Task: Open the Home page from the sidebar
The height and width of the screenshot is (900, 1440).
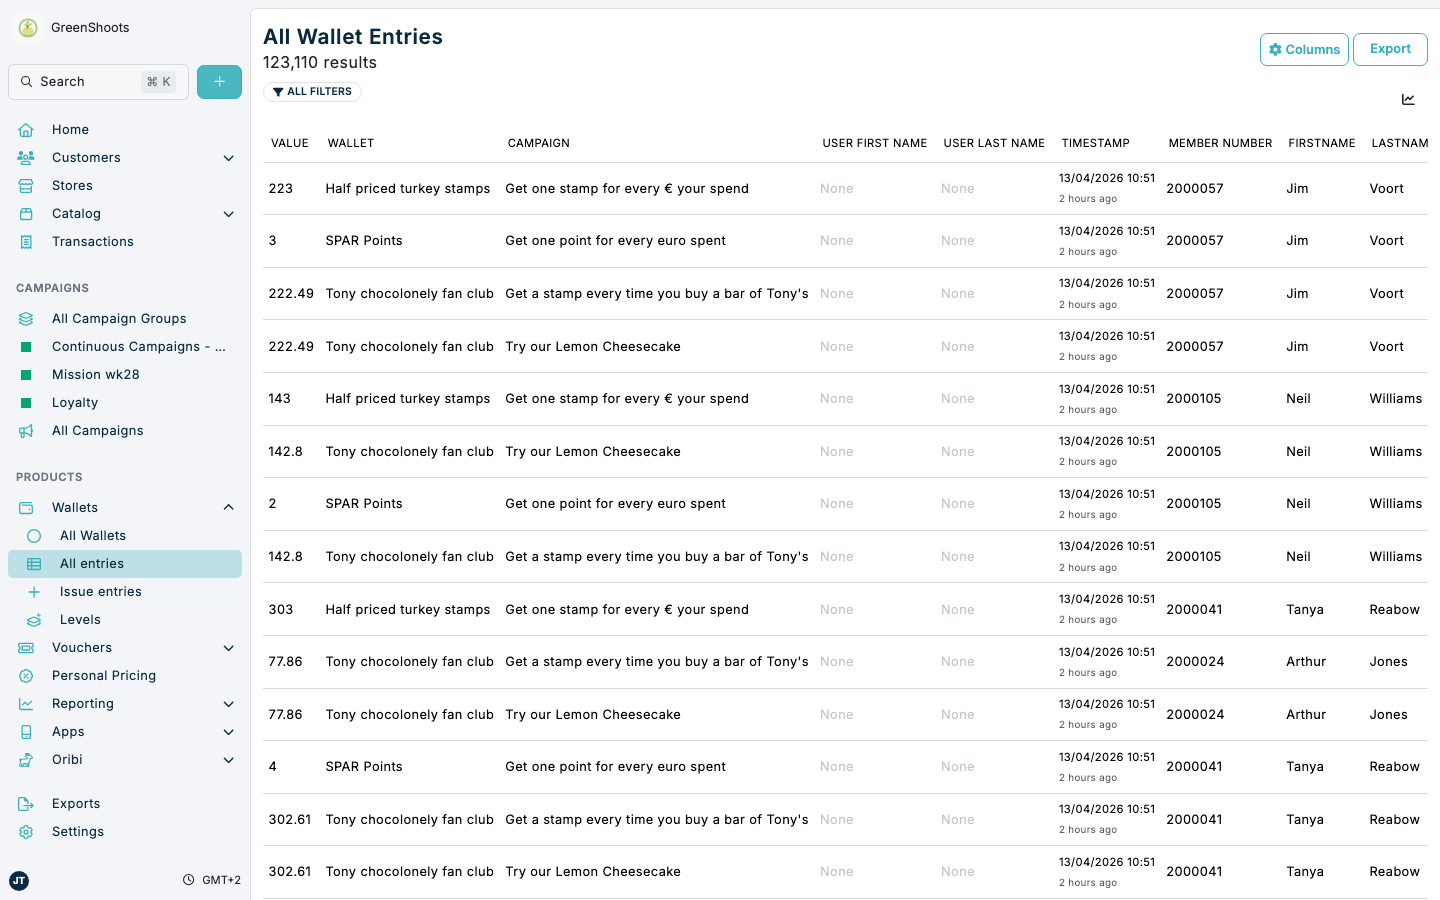Action: click(70, 129)
